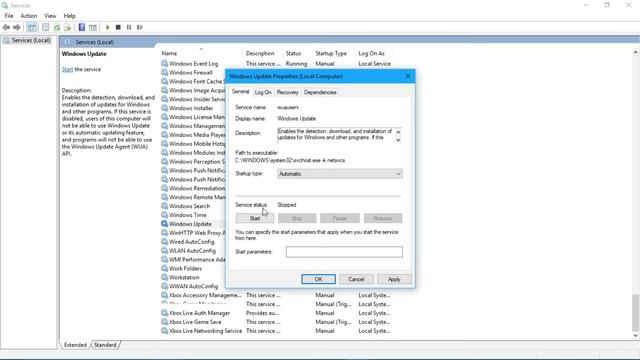Pause the service with the toolbar pause icon
The image size is (640, 360).
129,27
